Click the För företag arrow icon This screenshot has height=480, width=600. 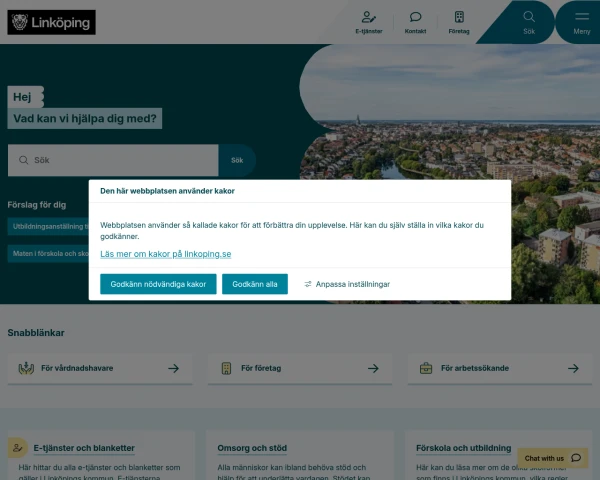click(x=373, y=368)
